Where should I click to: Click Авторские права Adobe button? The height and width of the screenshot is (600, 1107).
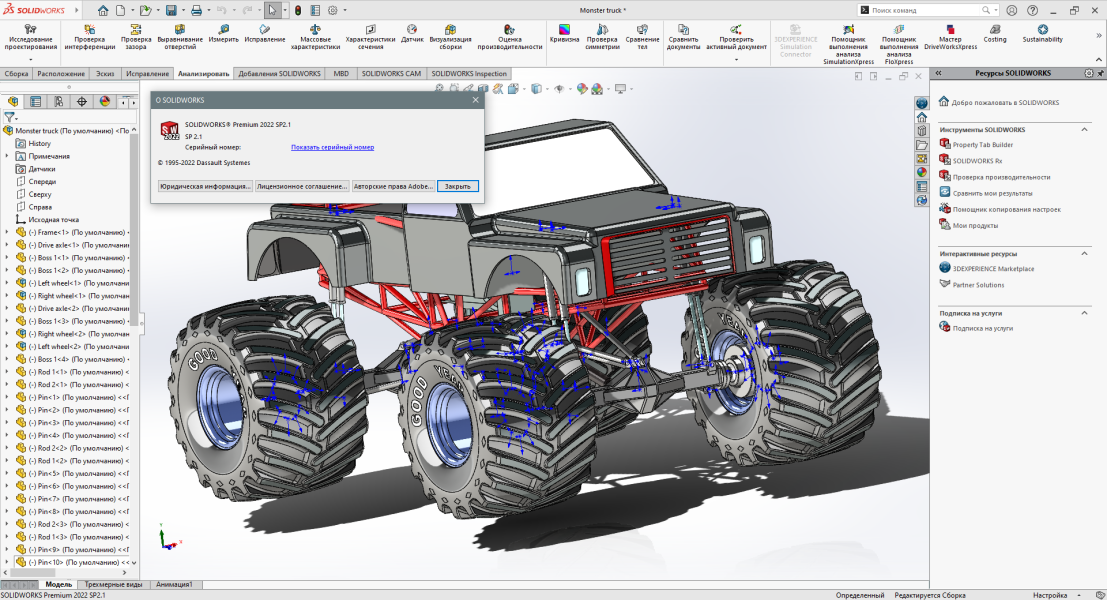(x=393, y=186)
